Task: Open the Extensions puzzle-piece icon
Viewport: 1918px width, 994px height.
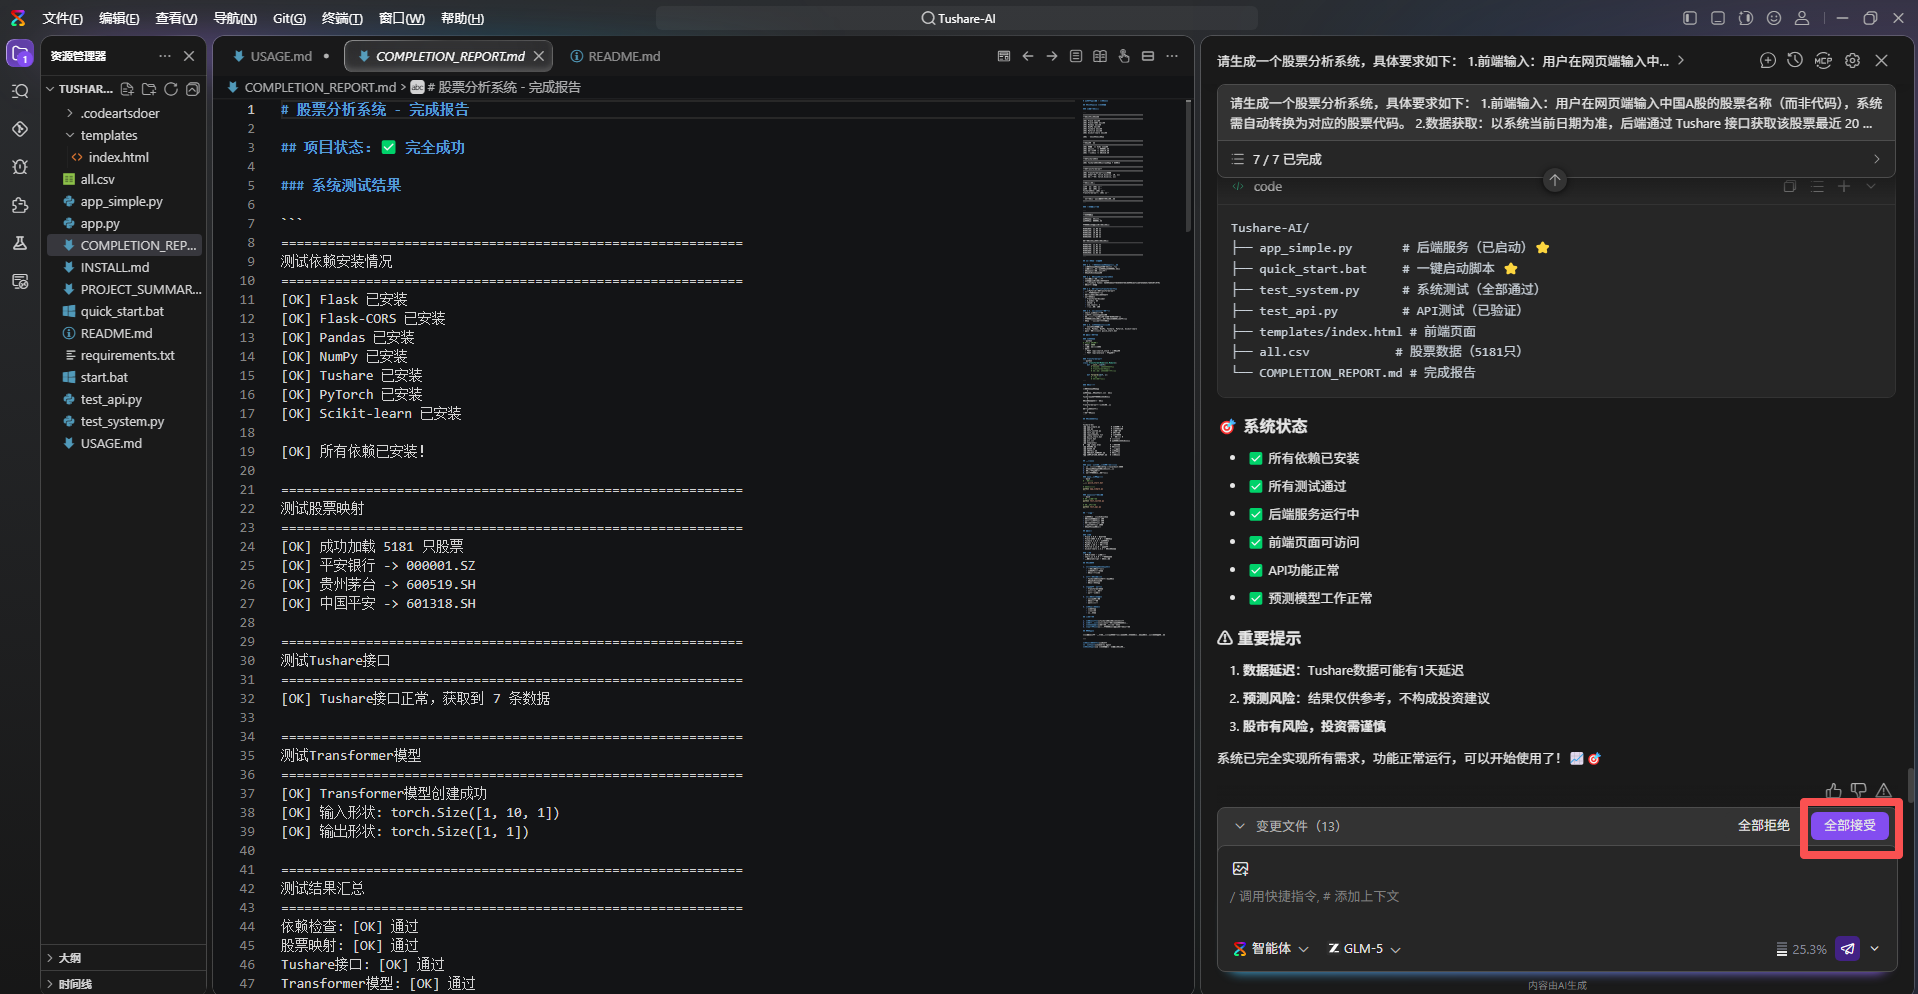Action: click(20, 205)
